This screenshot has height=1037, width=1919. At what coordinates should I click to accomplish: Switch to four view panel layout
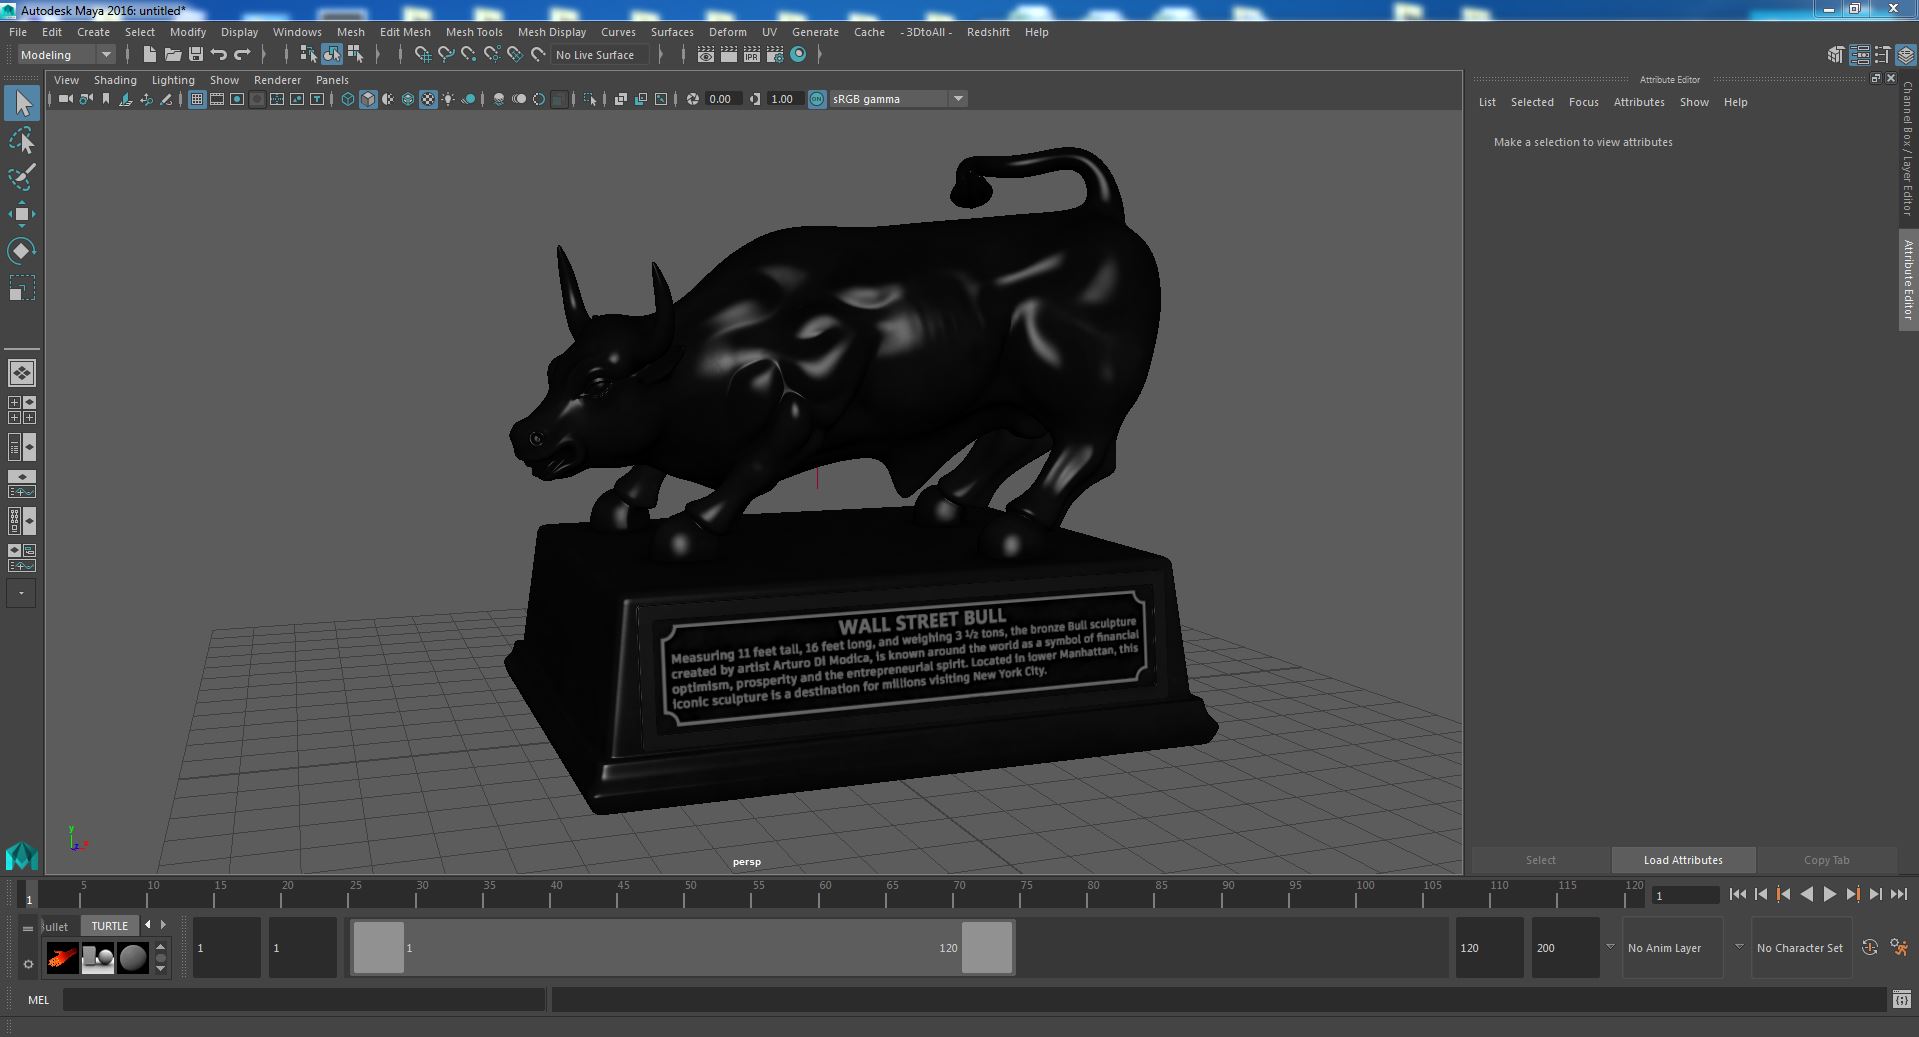22,410
